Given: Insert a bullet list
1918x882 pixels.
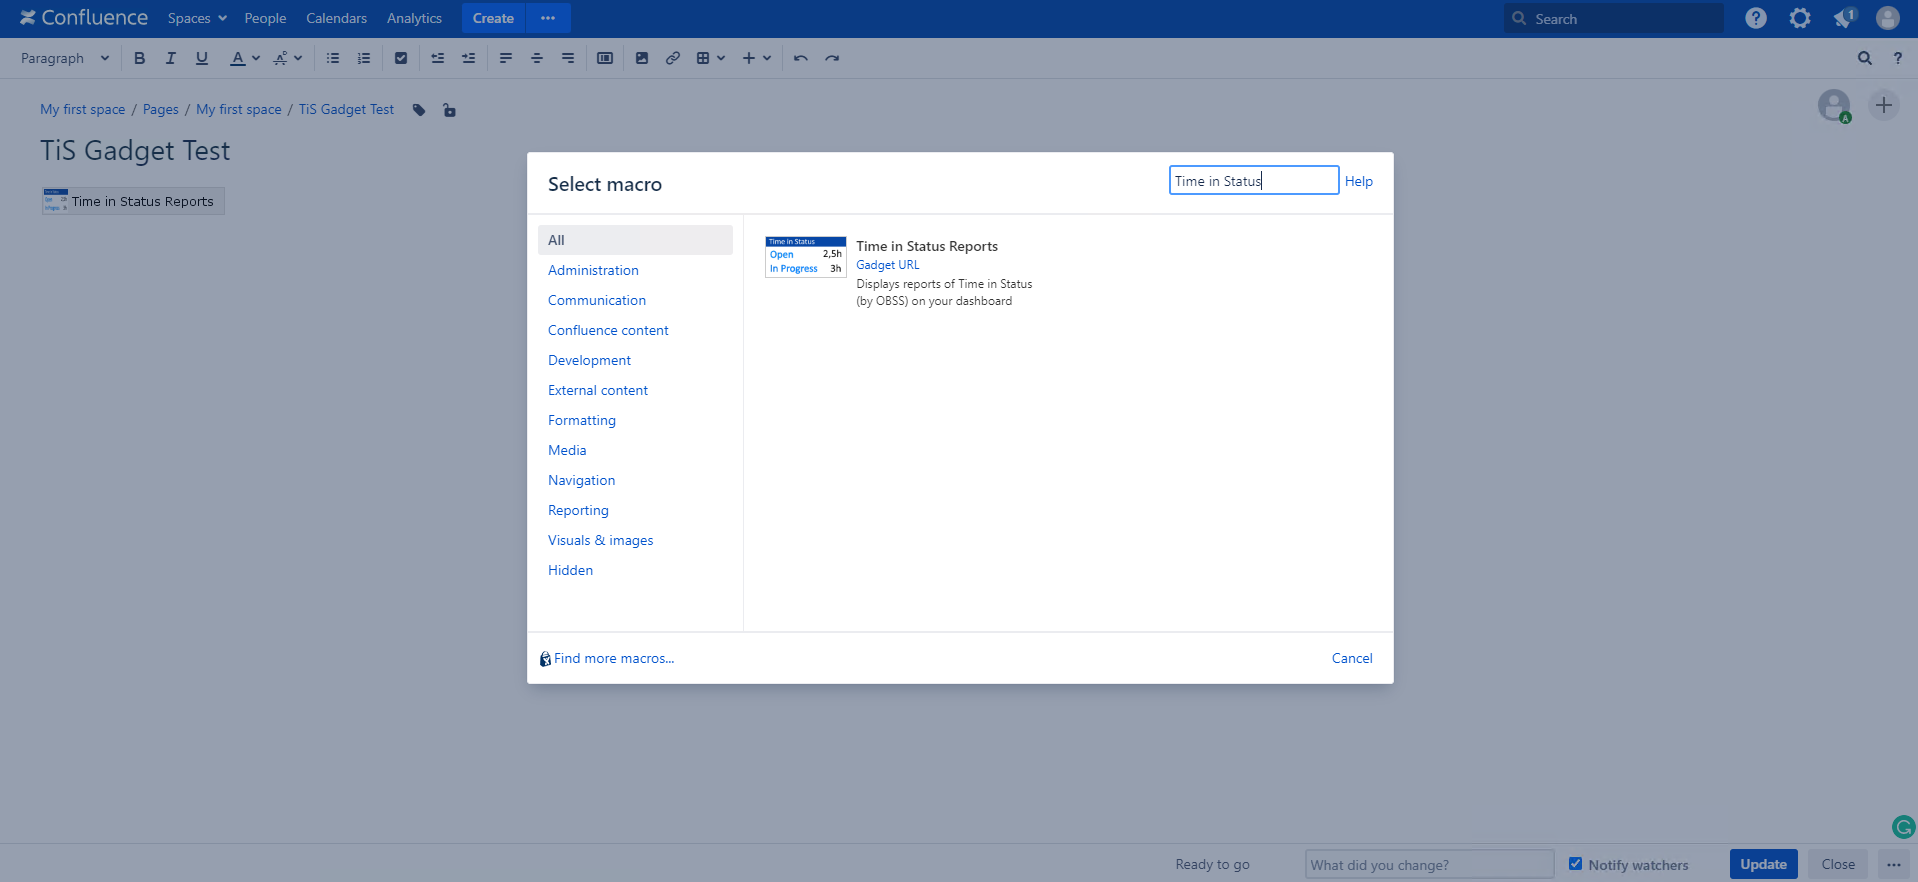Looking at the screenshot, I should point(333,58).
